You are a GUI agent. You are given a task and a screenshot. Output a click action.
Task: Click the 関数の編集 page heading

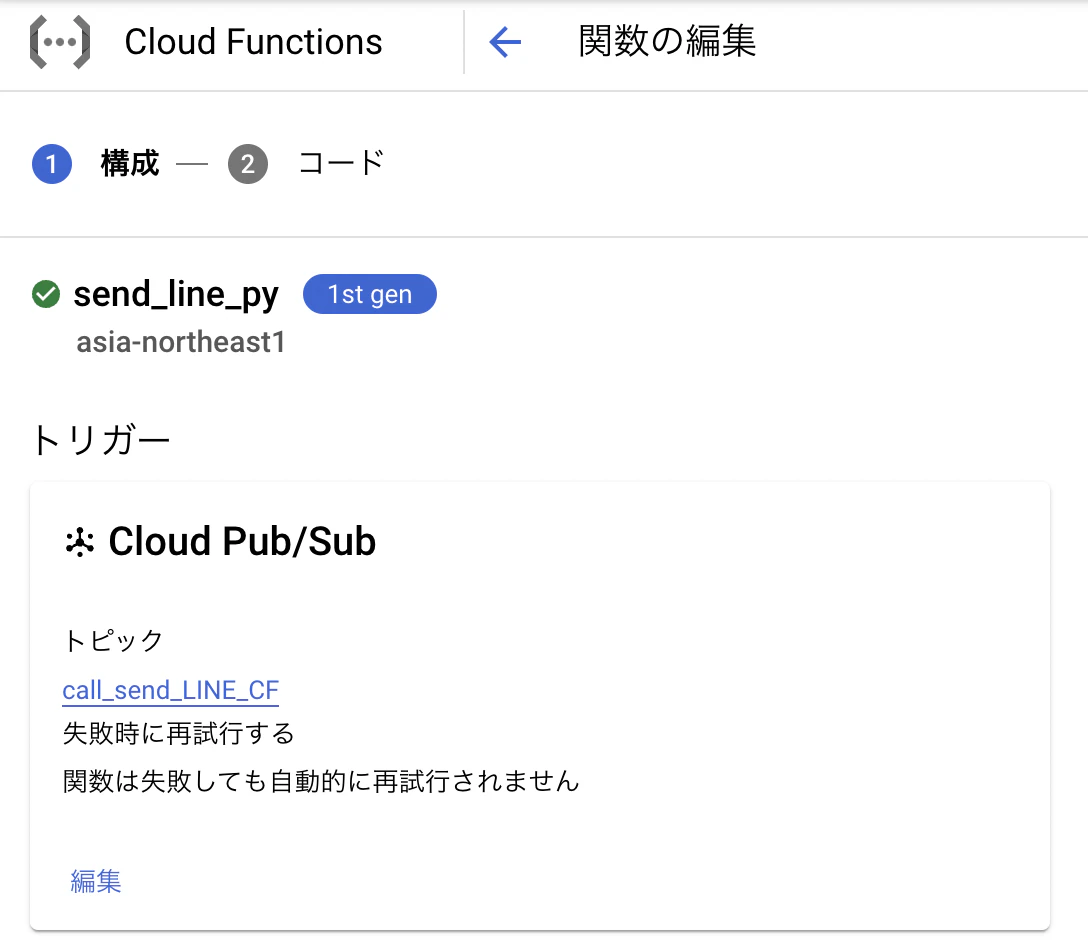click(667, 41)
